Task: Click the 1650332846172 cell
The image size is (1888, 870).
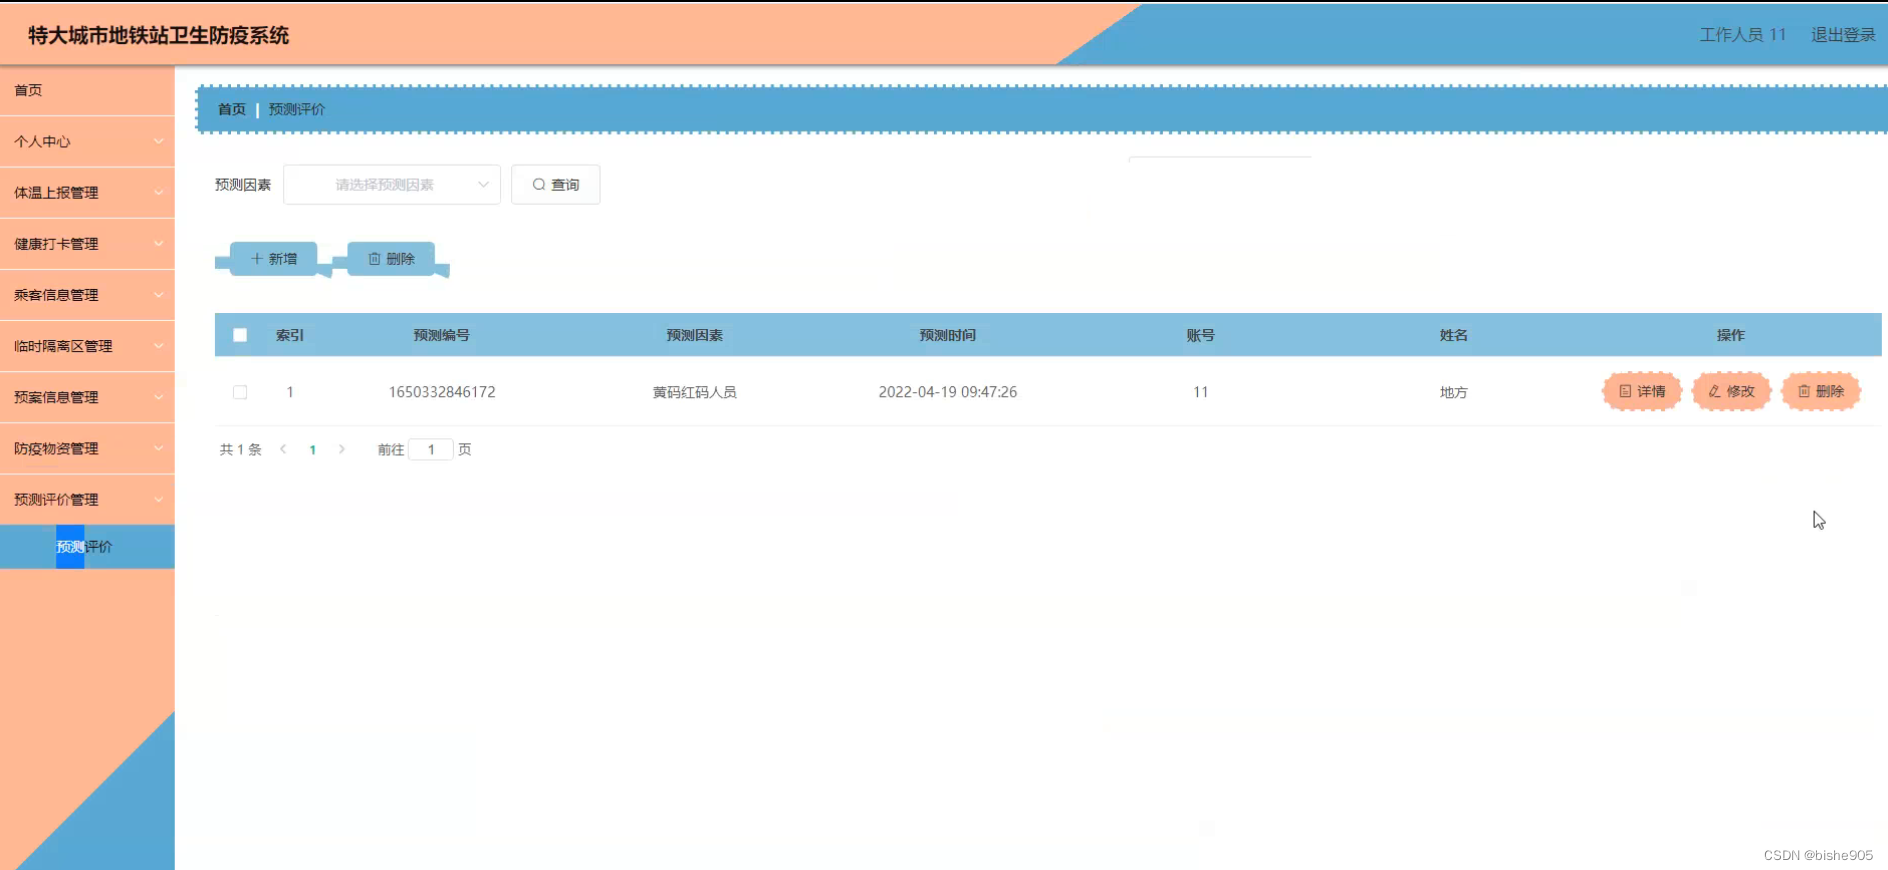Action: (x=442, y=392)
